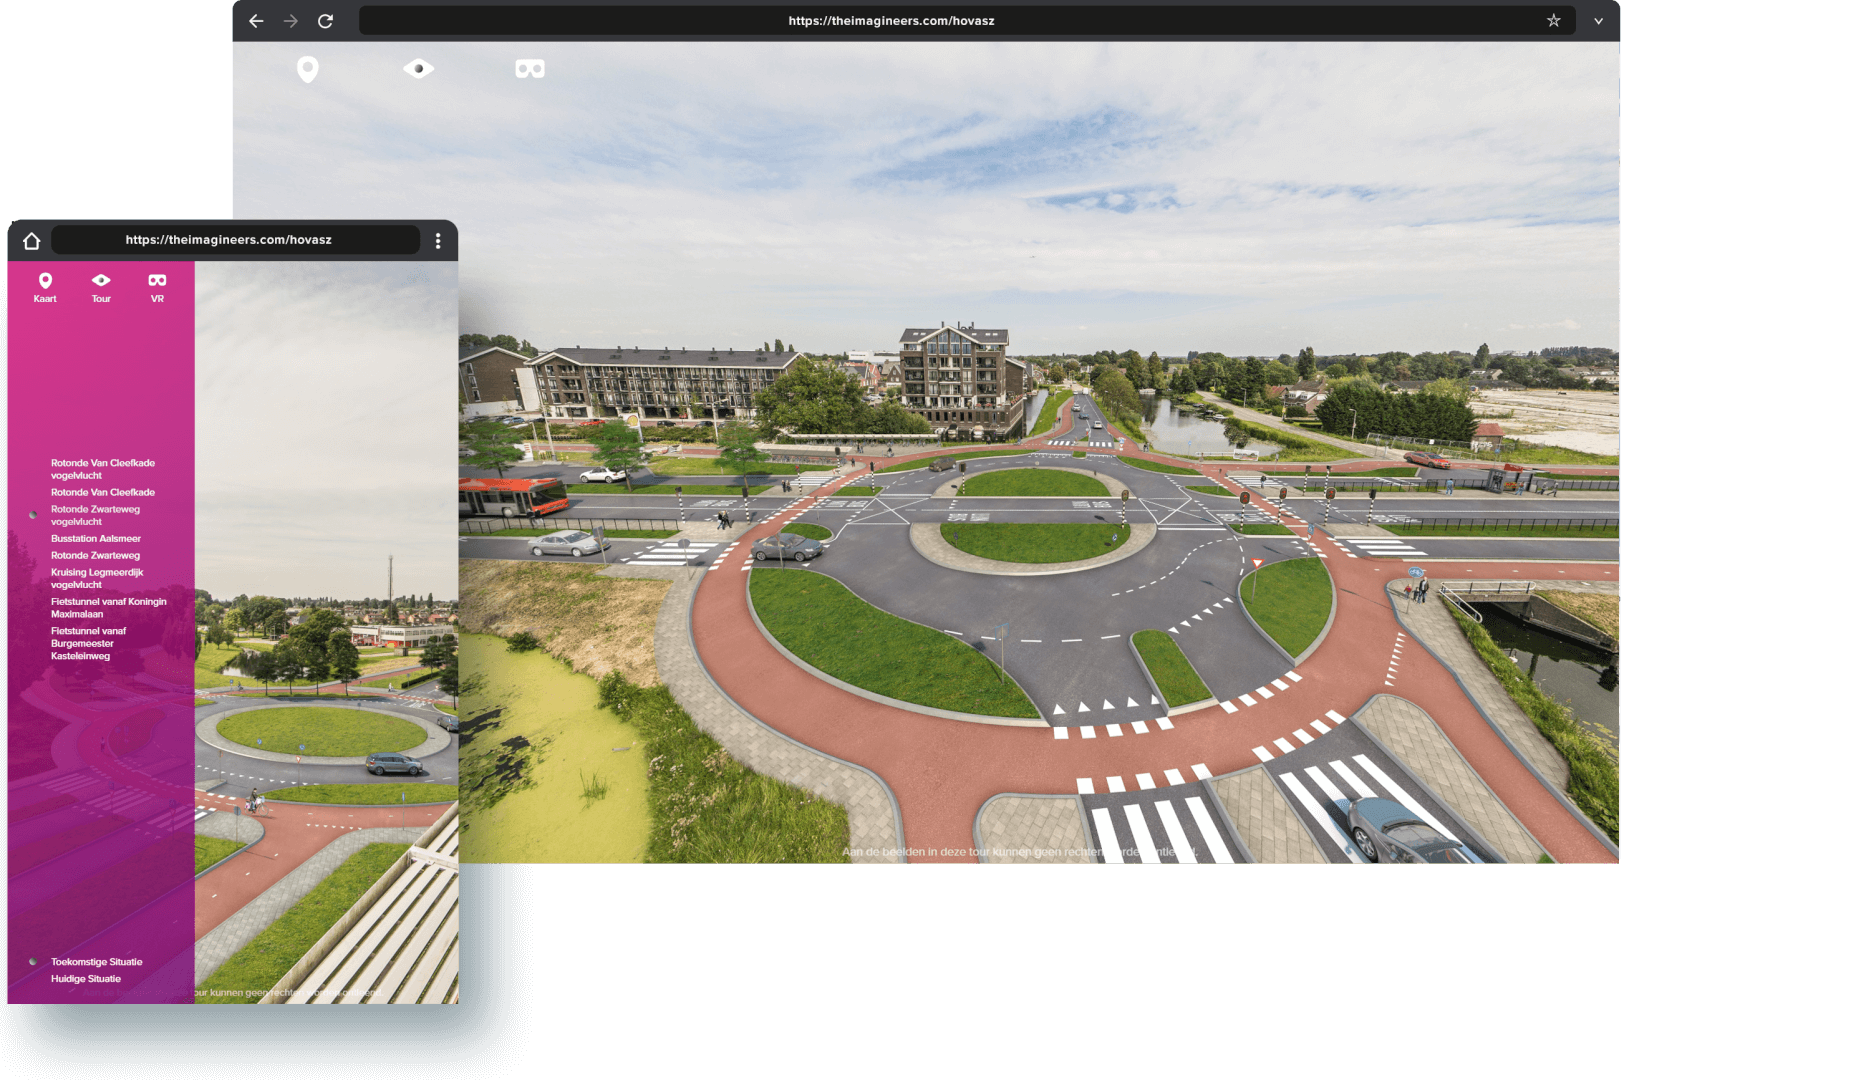1851x1080 pixels.
Task: Expand the chevron dropdown in desktop browser
Action: 1598,21
